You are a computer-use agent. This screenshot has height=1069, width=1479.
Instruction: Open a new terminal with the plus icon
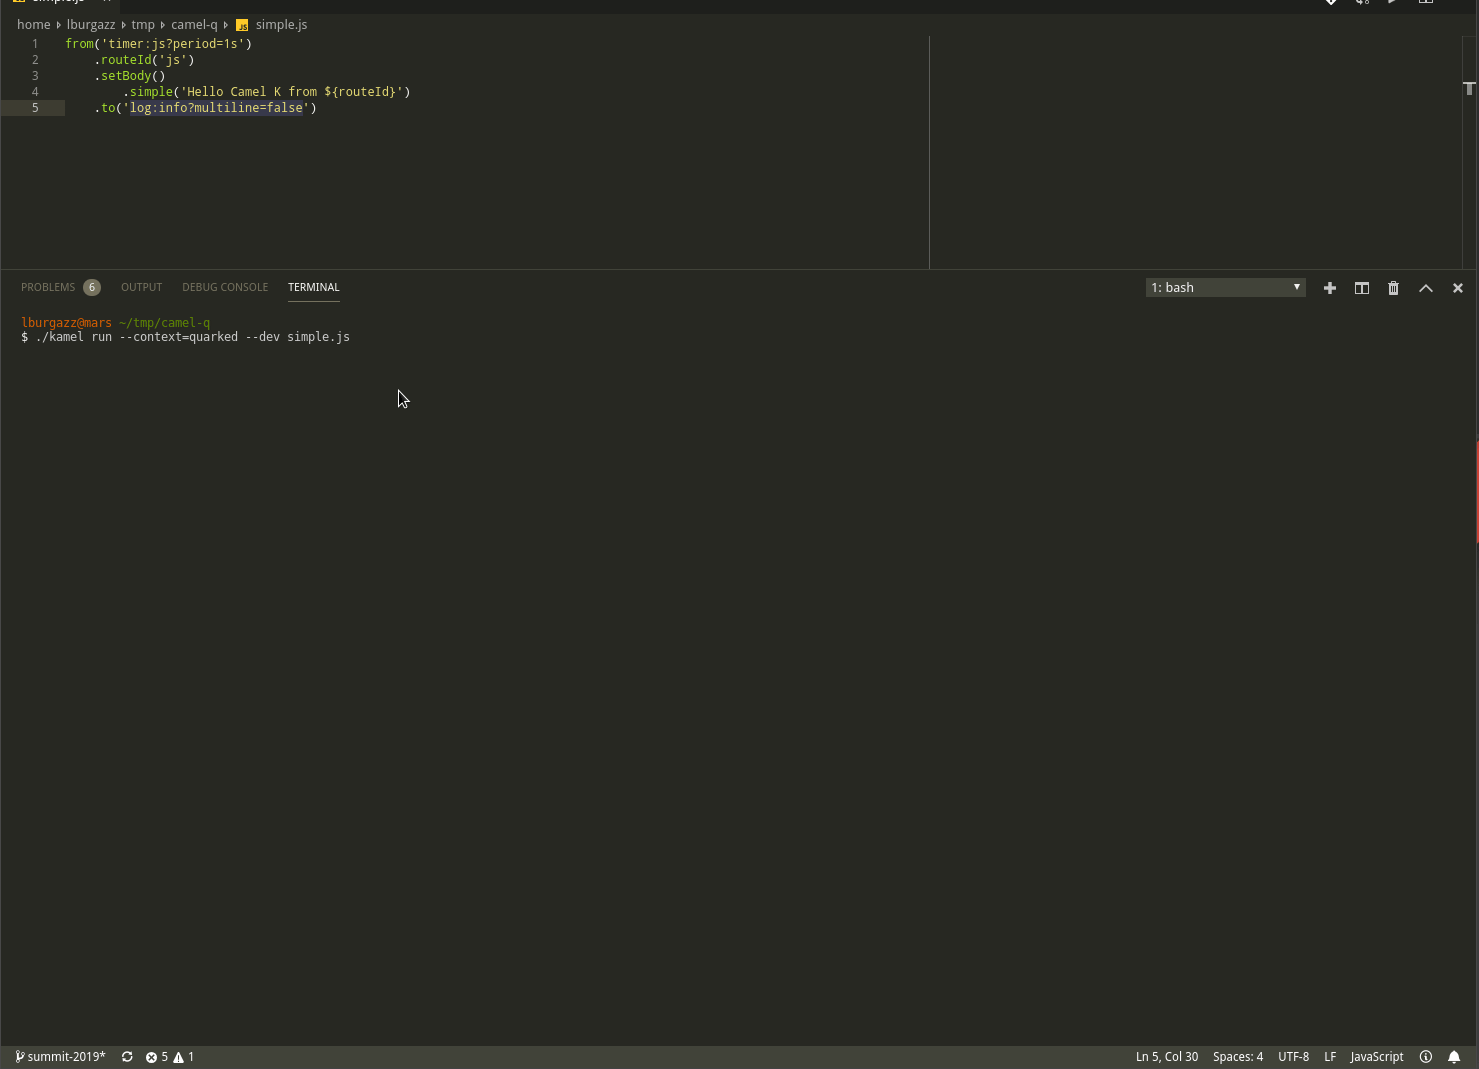tap(1330, 287)
